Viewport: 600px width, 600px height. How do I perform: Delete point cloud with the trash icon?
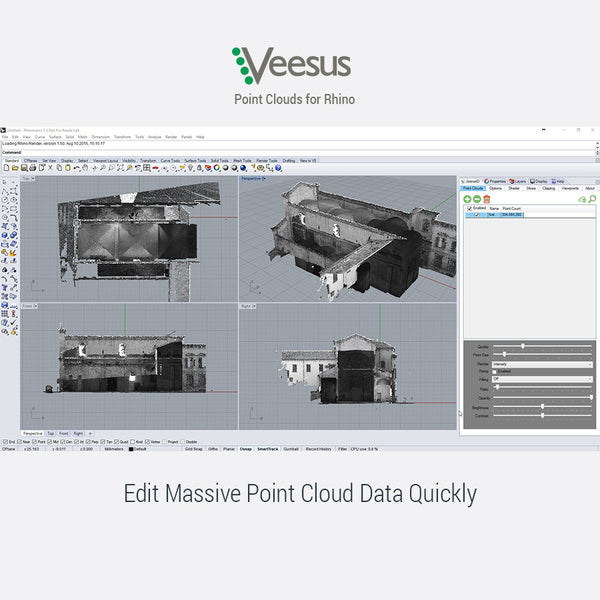[x=486, y=200]
